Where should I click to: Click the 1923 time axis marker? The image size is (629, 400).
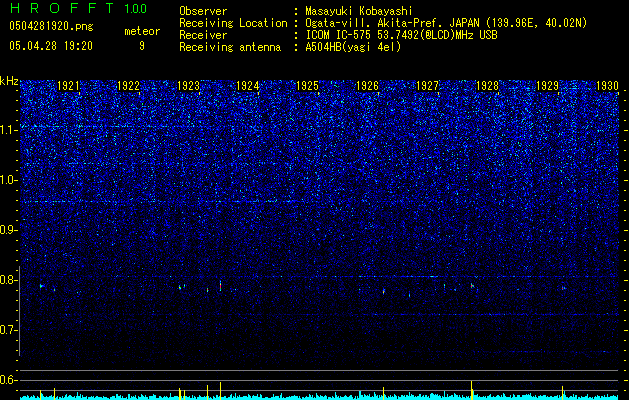[188, 86]
